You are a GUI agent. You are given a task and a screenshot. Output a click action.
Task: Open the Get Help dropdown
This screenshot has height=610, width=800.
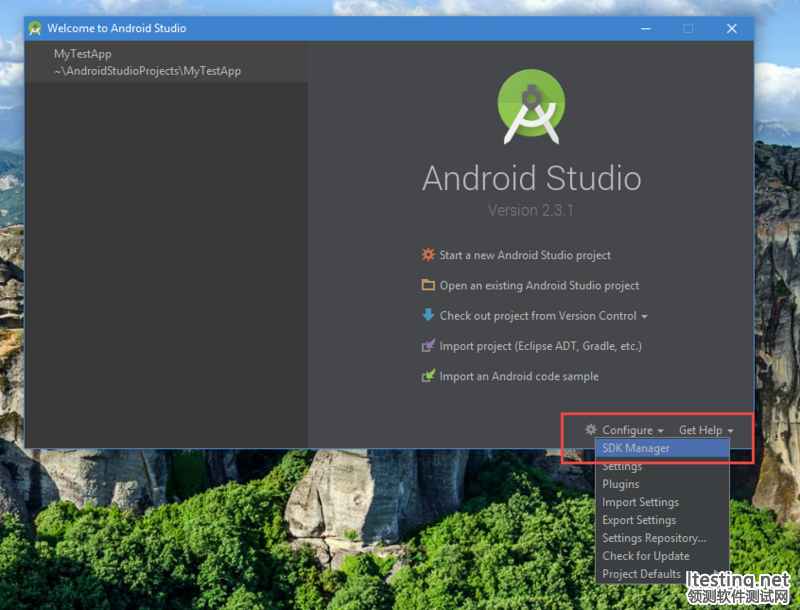pos(706,430)
